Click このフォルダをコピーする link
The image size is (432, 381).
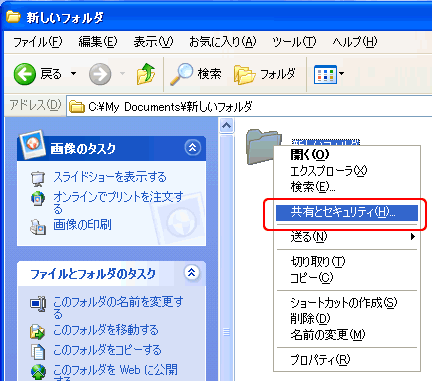pos(107,350)
